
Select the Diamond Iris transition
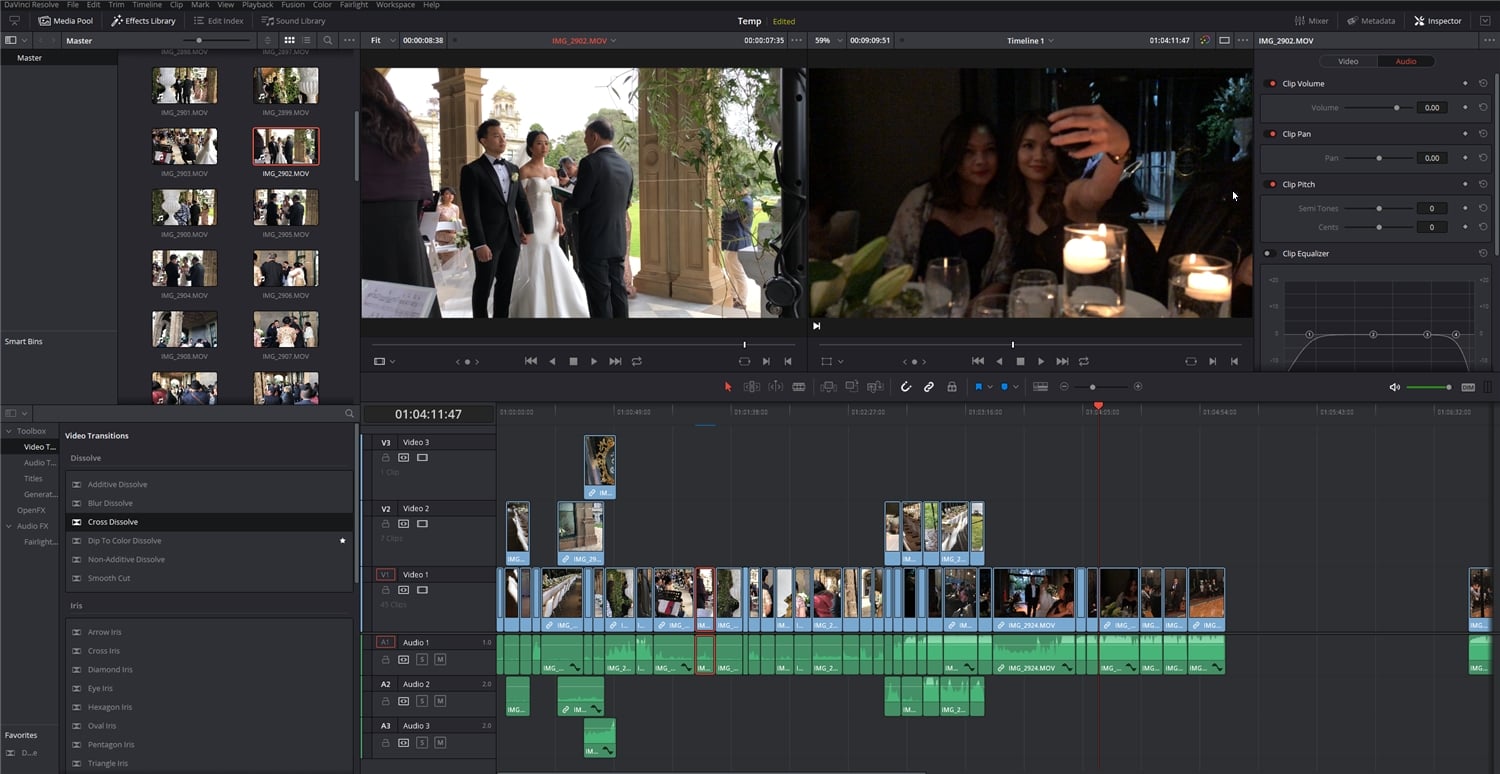(x=209, y=670)
